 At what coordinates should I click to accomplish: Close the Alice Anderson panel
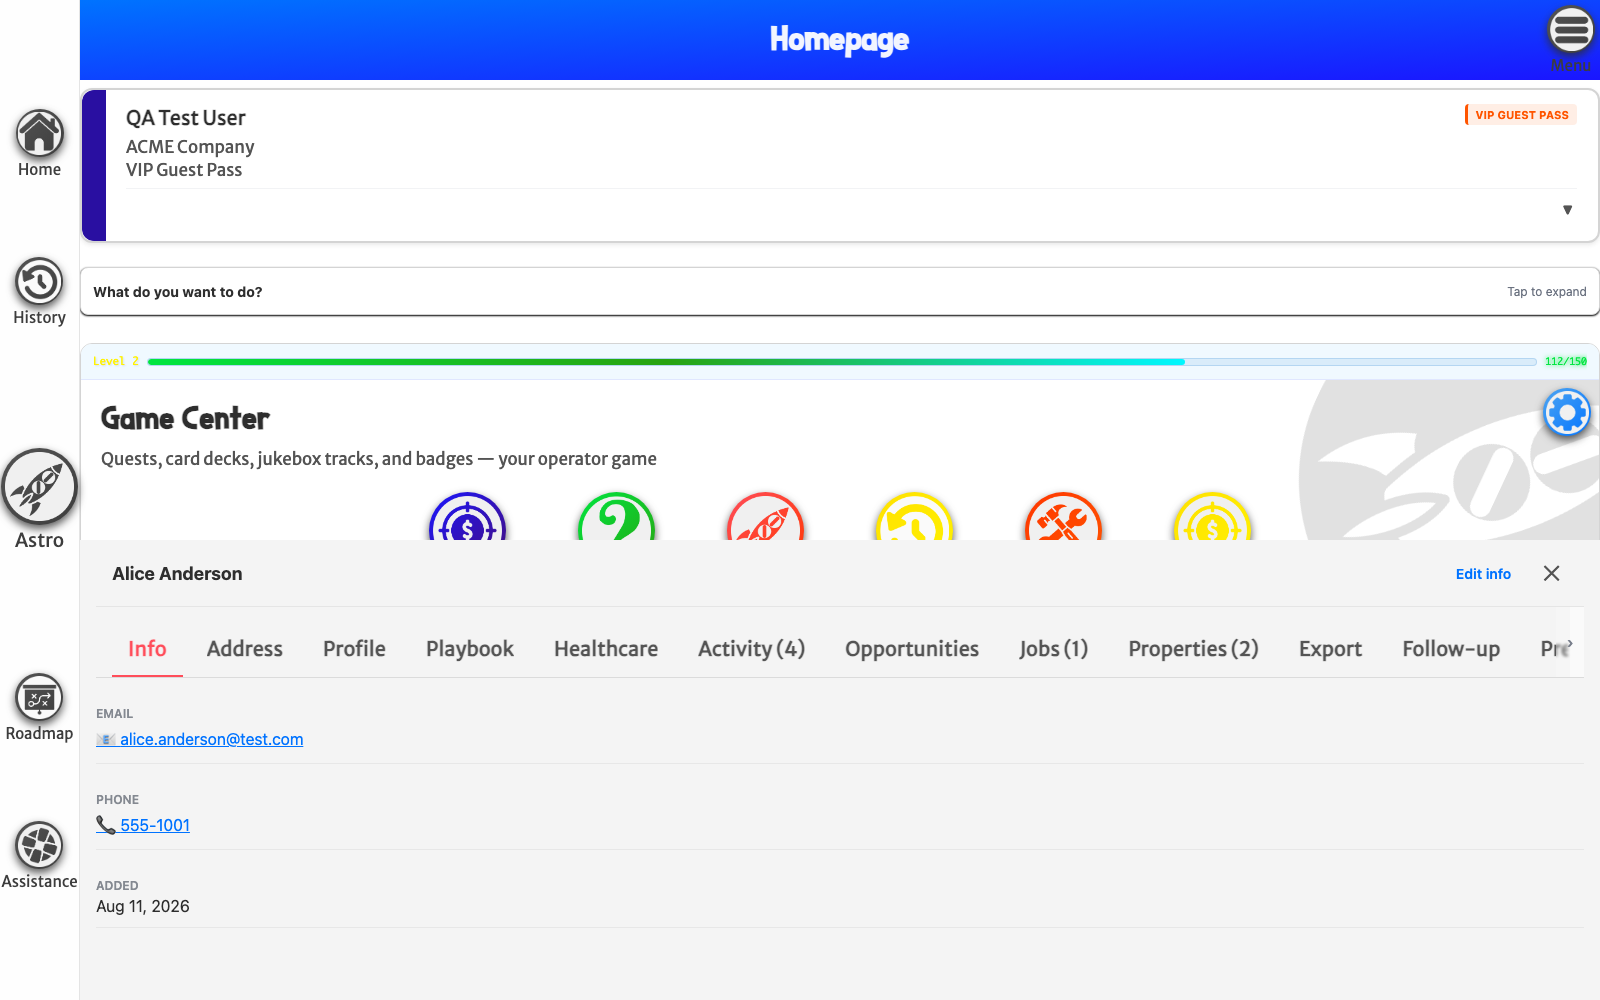click(1551, 573)
